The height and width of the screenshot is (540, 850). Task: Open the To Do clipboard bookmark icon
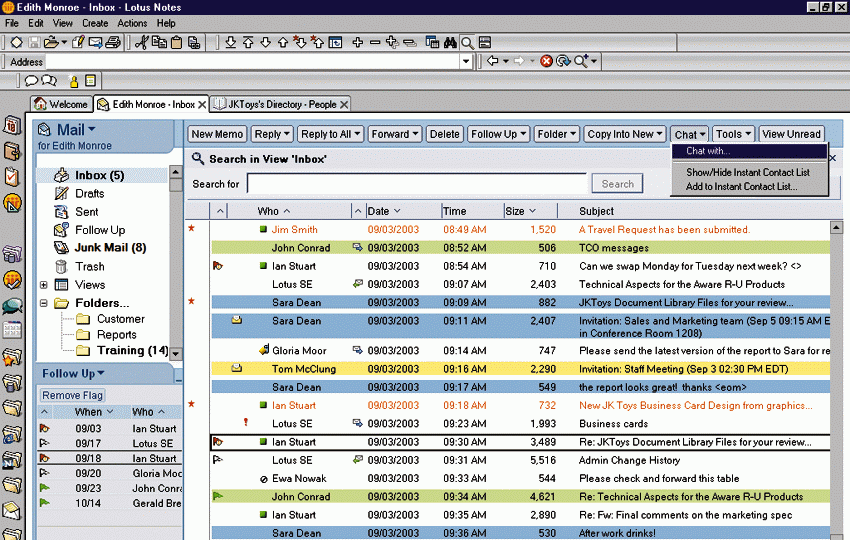(12, 177)
